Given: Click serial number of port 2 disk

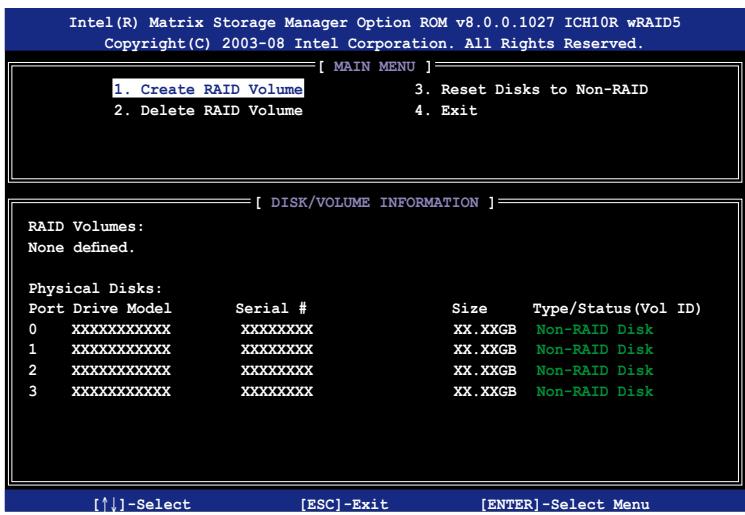Looking at the screenshot, I should 277,370.
